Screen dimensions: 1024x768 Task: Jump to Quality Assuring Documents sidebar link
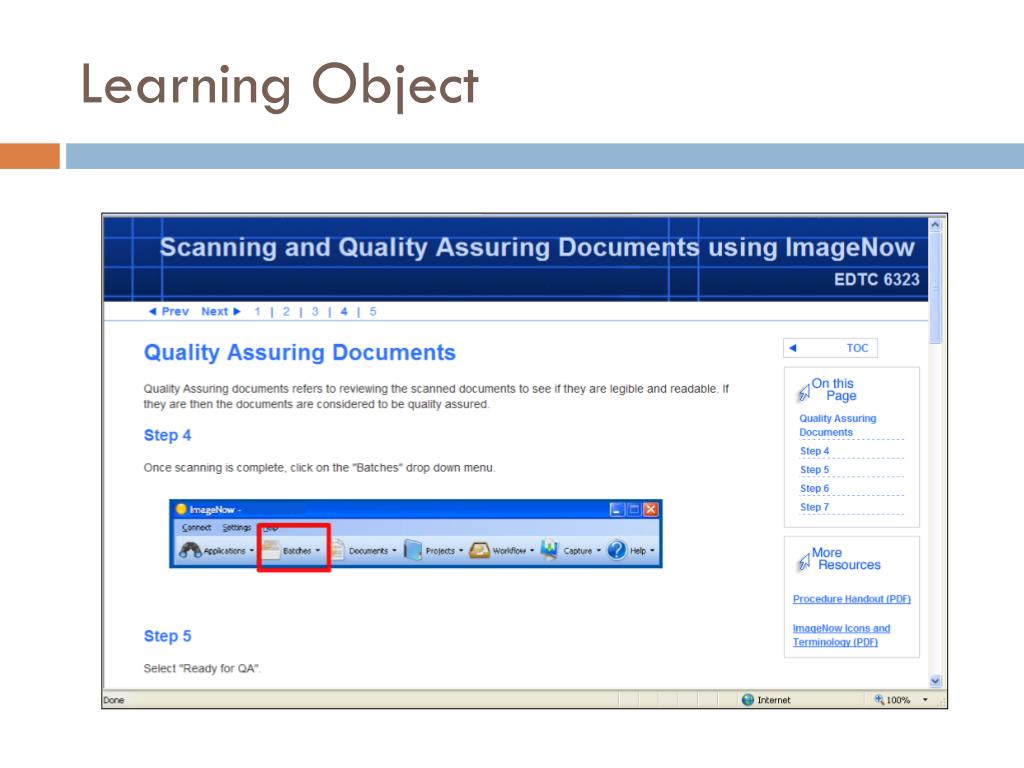point(838,425)
